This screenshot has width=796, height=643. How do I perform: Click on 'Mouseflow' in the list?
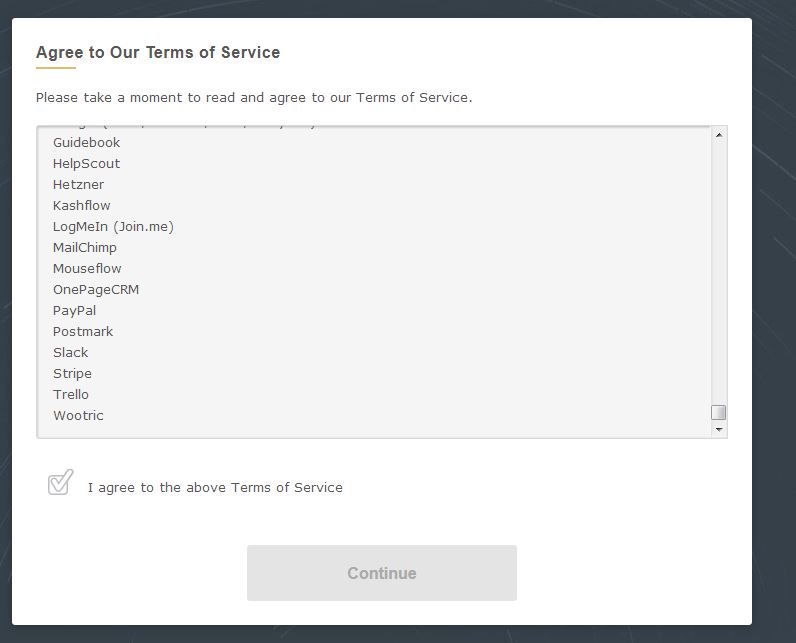87,268
